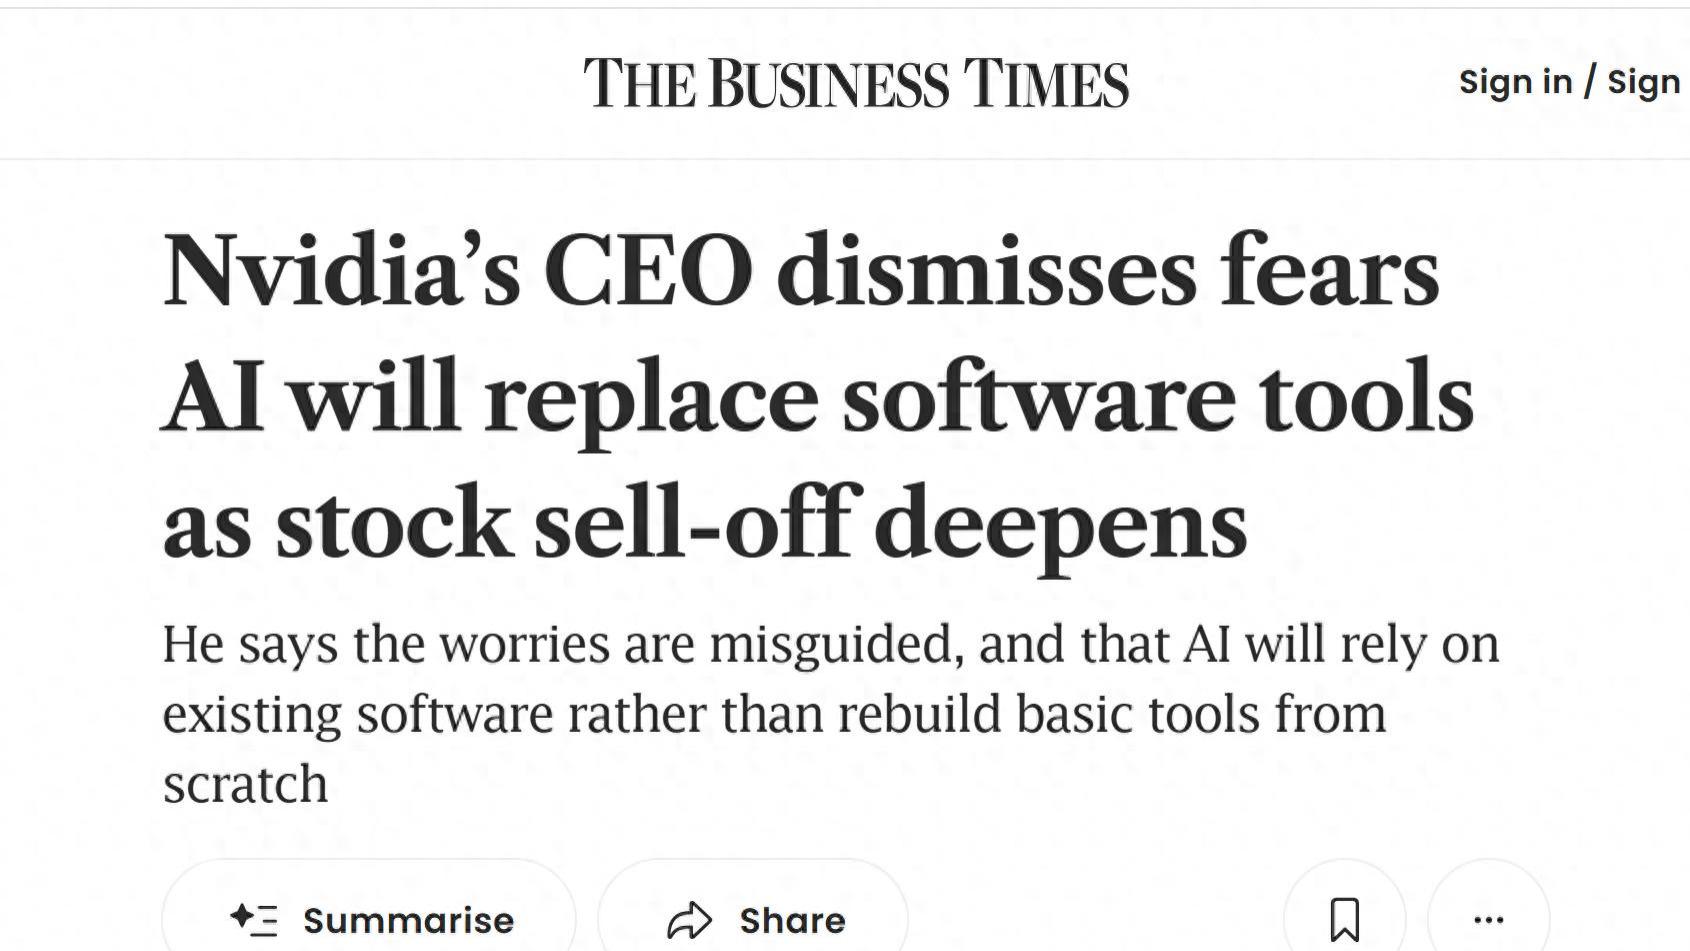Click the word "Nvidia's" in the headline
This screenshot has height=951, width=1690.
[341, 271]
